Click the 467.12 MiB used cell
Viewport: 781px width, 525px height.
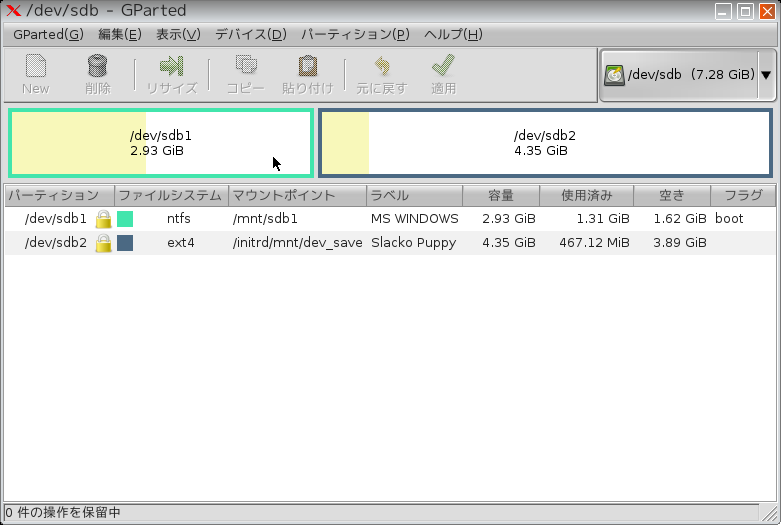coord(594,243)
